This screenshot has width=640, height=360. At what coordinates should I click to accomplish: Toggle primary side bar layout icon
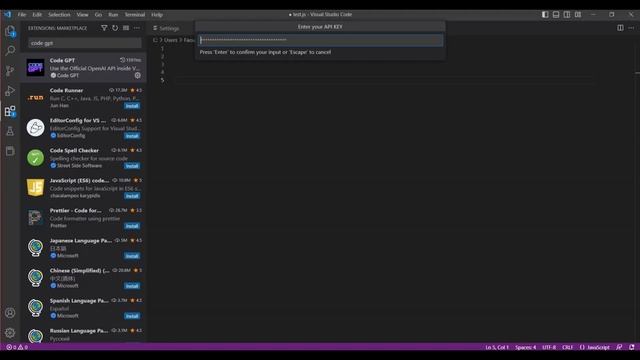[545, 14]
